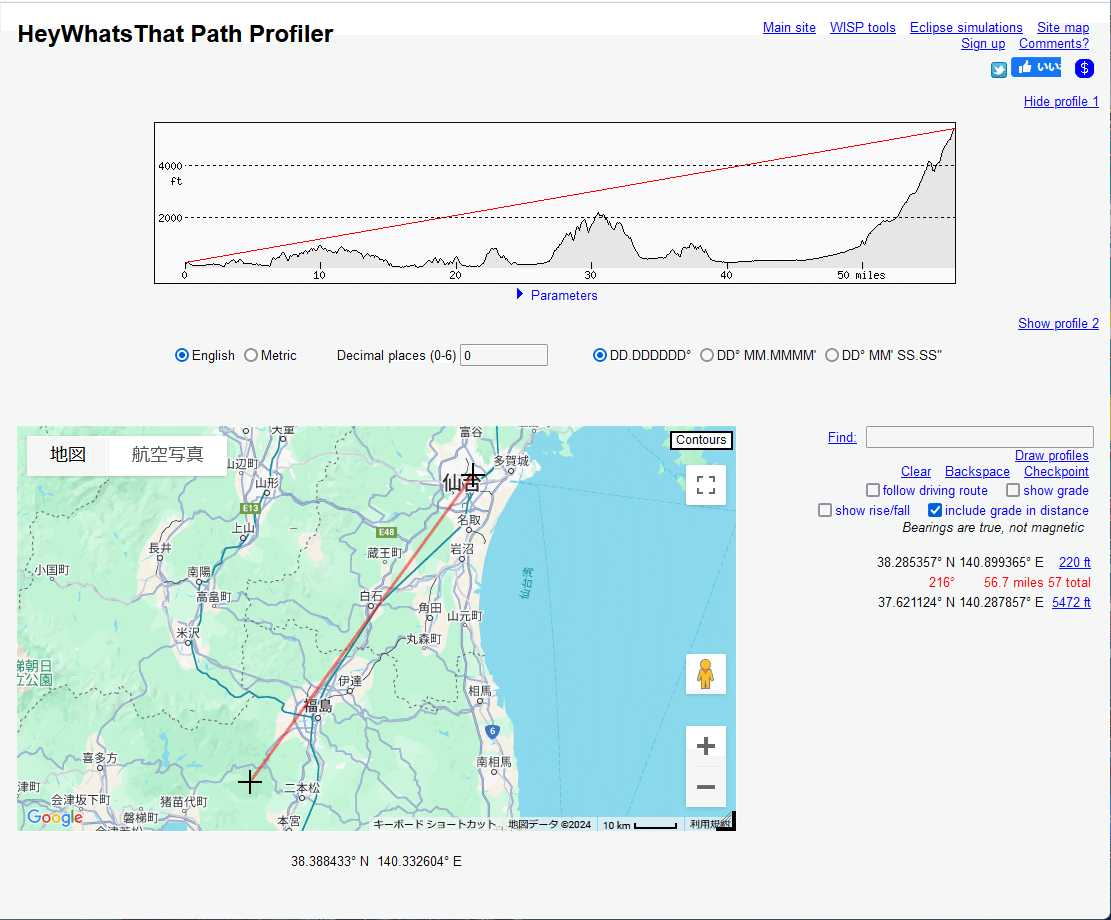1111x920 pixels.
Task: Switch to the 航空写真 satellite view tab
Action: click(x=169, y=455)
